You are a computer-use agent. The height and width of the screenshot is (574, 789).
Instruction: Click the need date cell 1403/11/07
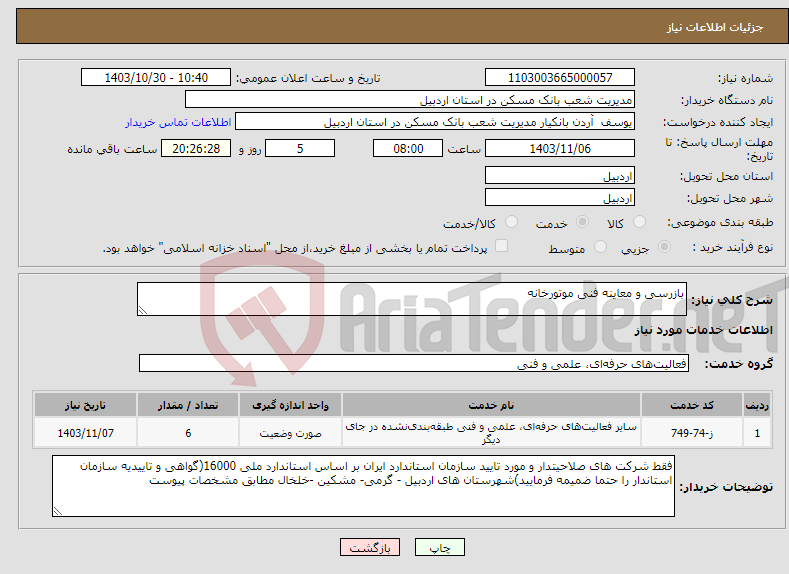[x=86, y=433]
